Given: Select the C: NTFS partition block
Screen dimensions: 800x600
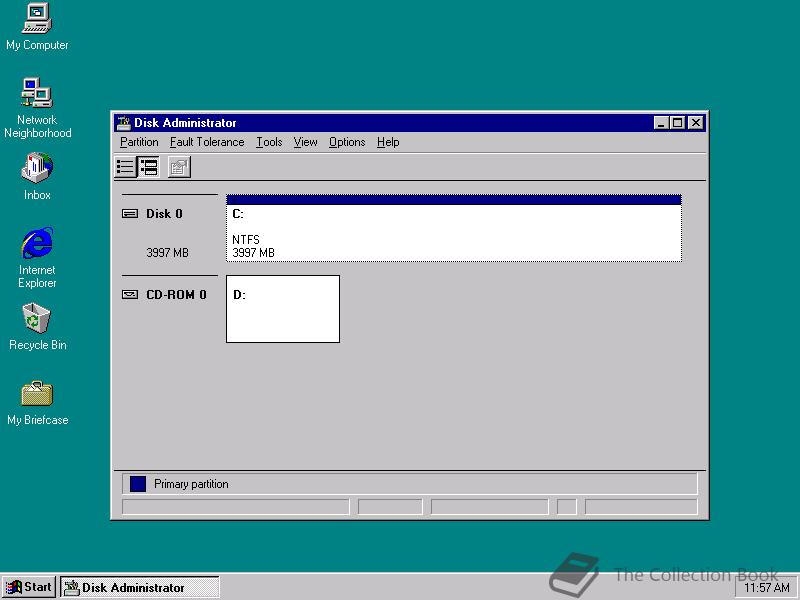Looking at the screenshot, I should point(454,228).
